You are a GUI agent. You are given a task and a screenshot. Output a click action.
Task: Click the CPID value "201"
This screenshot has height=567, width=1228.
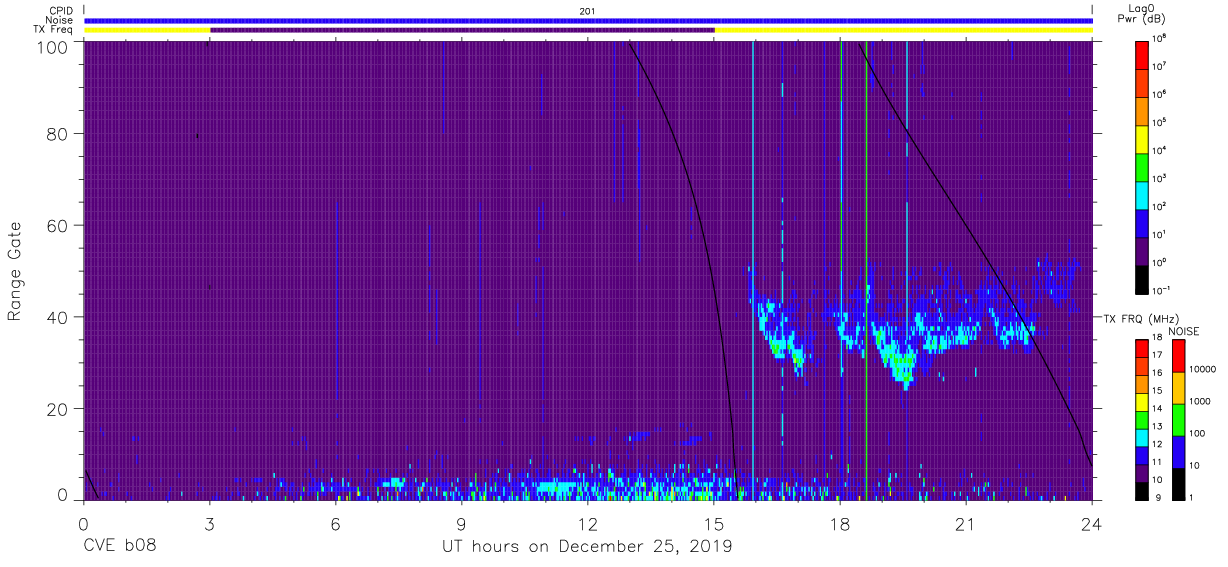587,10
